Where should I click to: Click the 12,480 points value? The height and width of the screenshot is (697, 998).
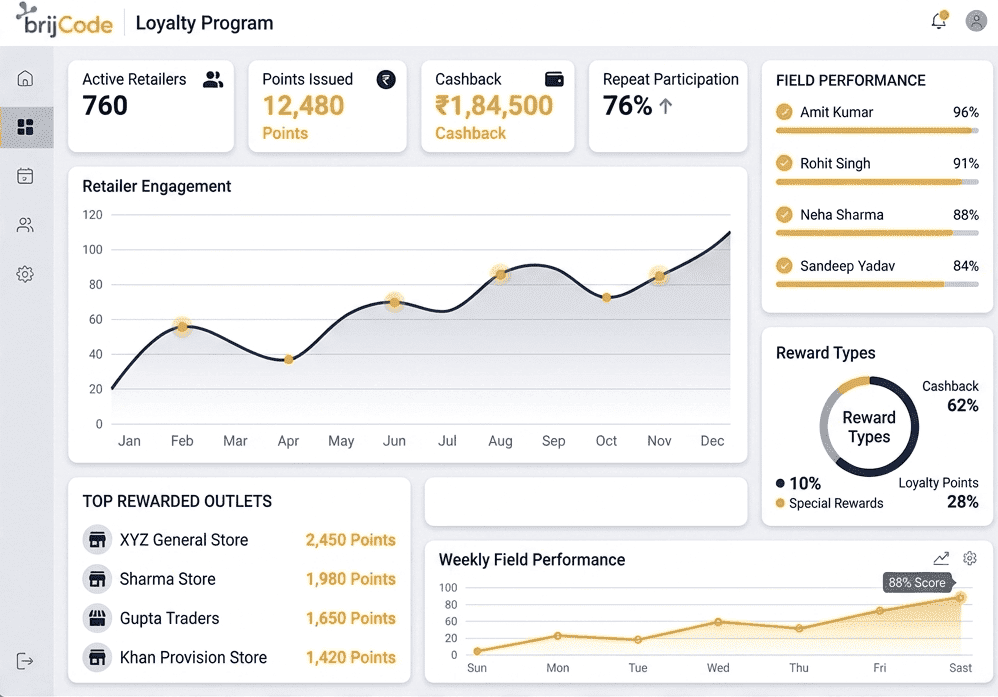pos(303,106)
